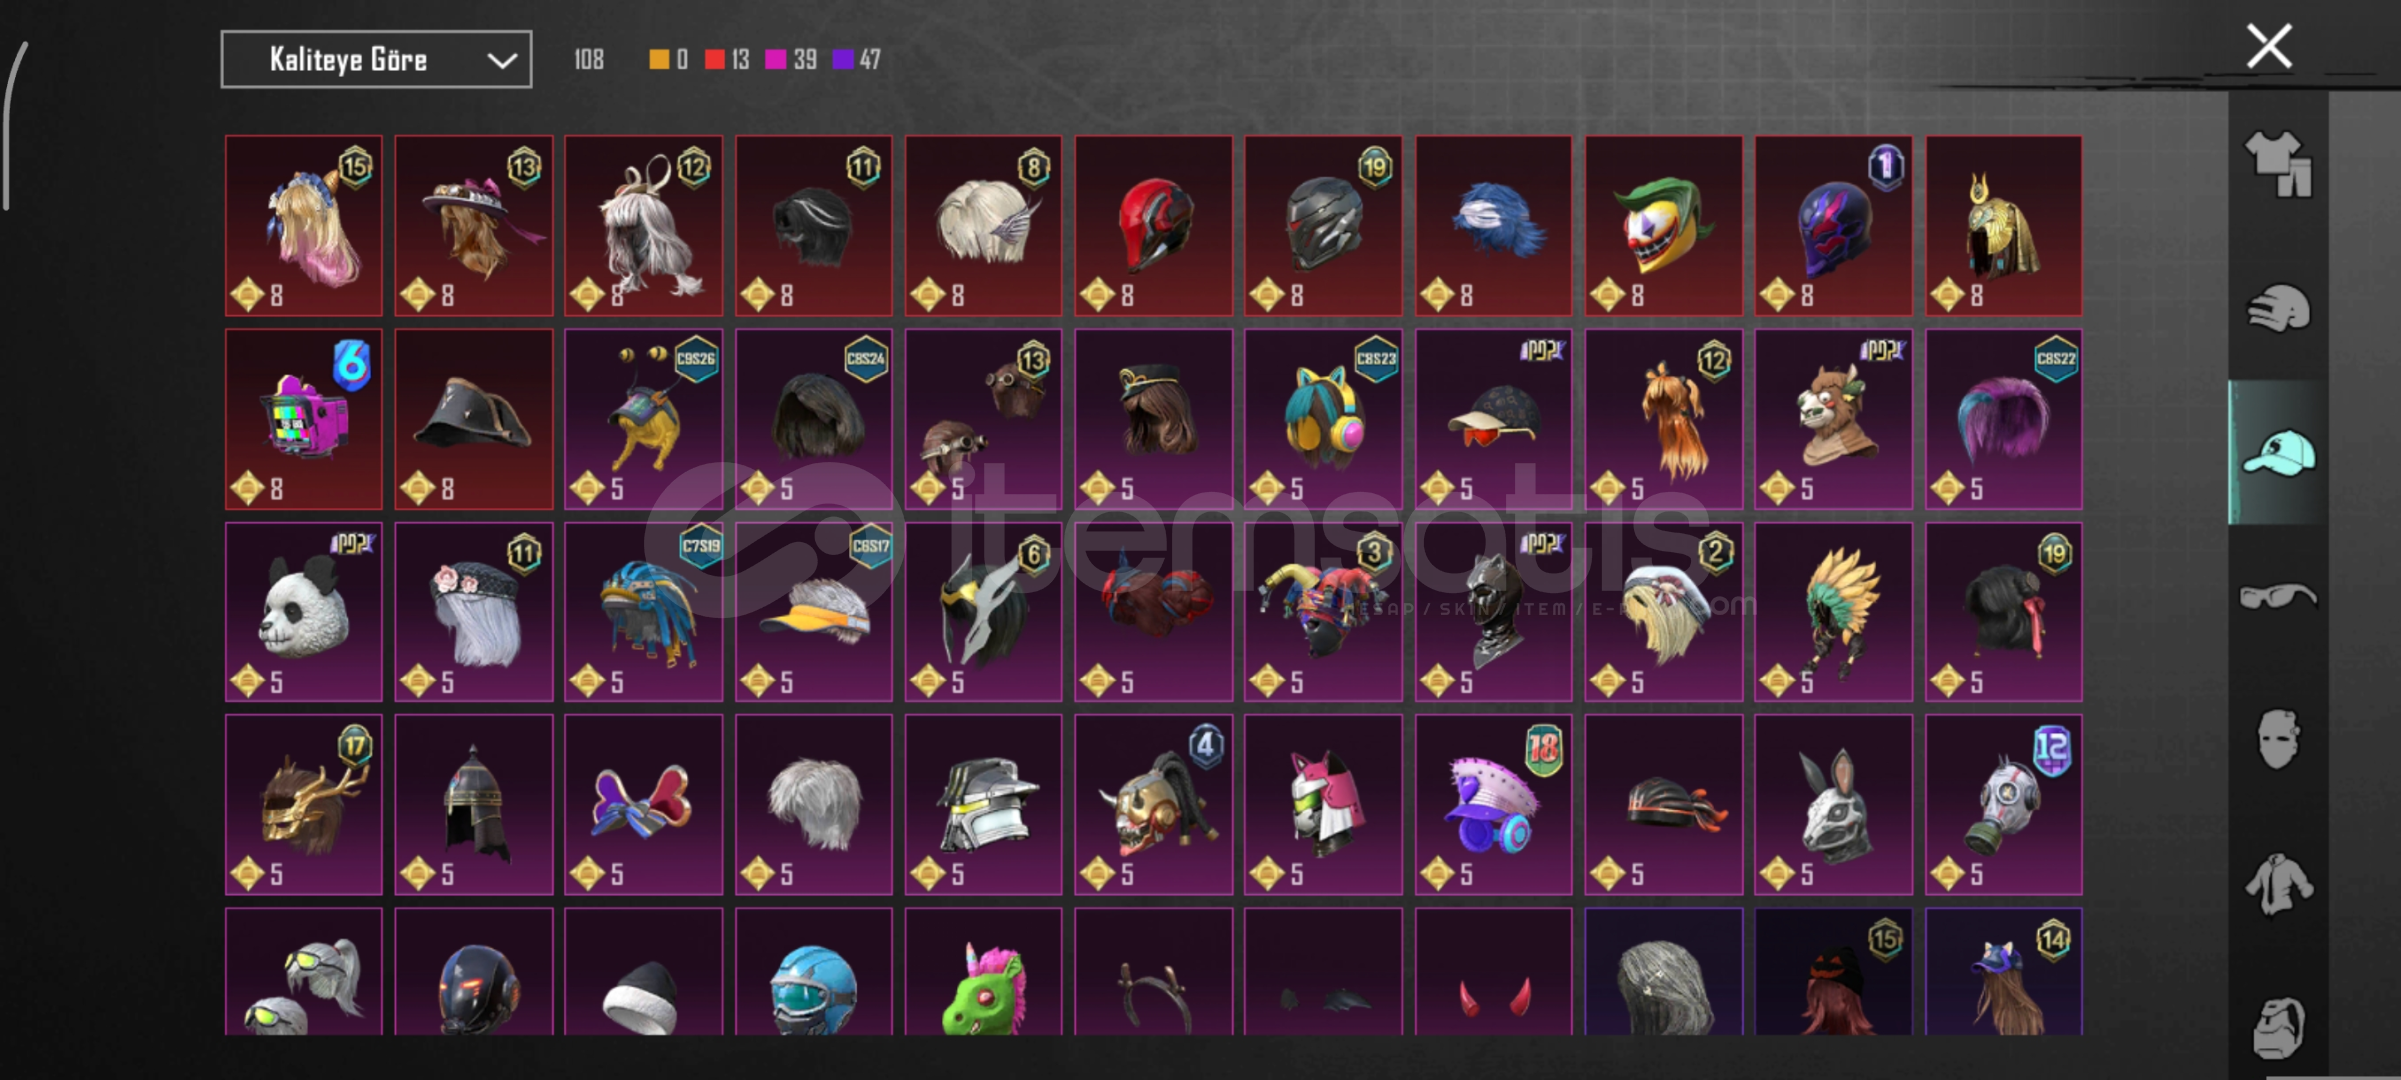Open the face mask category icon
Viewport: 2401px width, 1080px height.
coord(2279,740)
